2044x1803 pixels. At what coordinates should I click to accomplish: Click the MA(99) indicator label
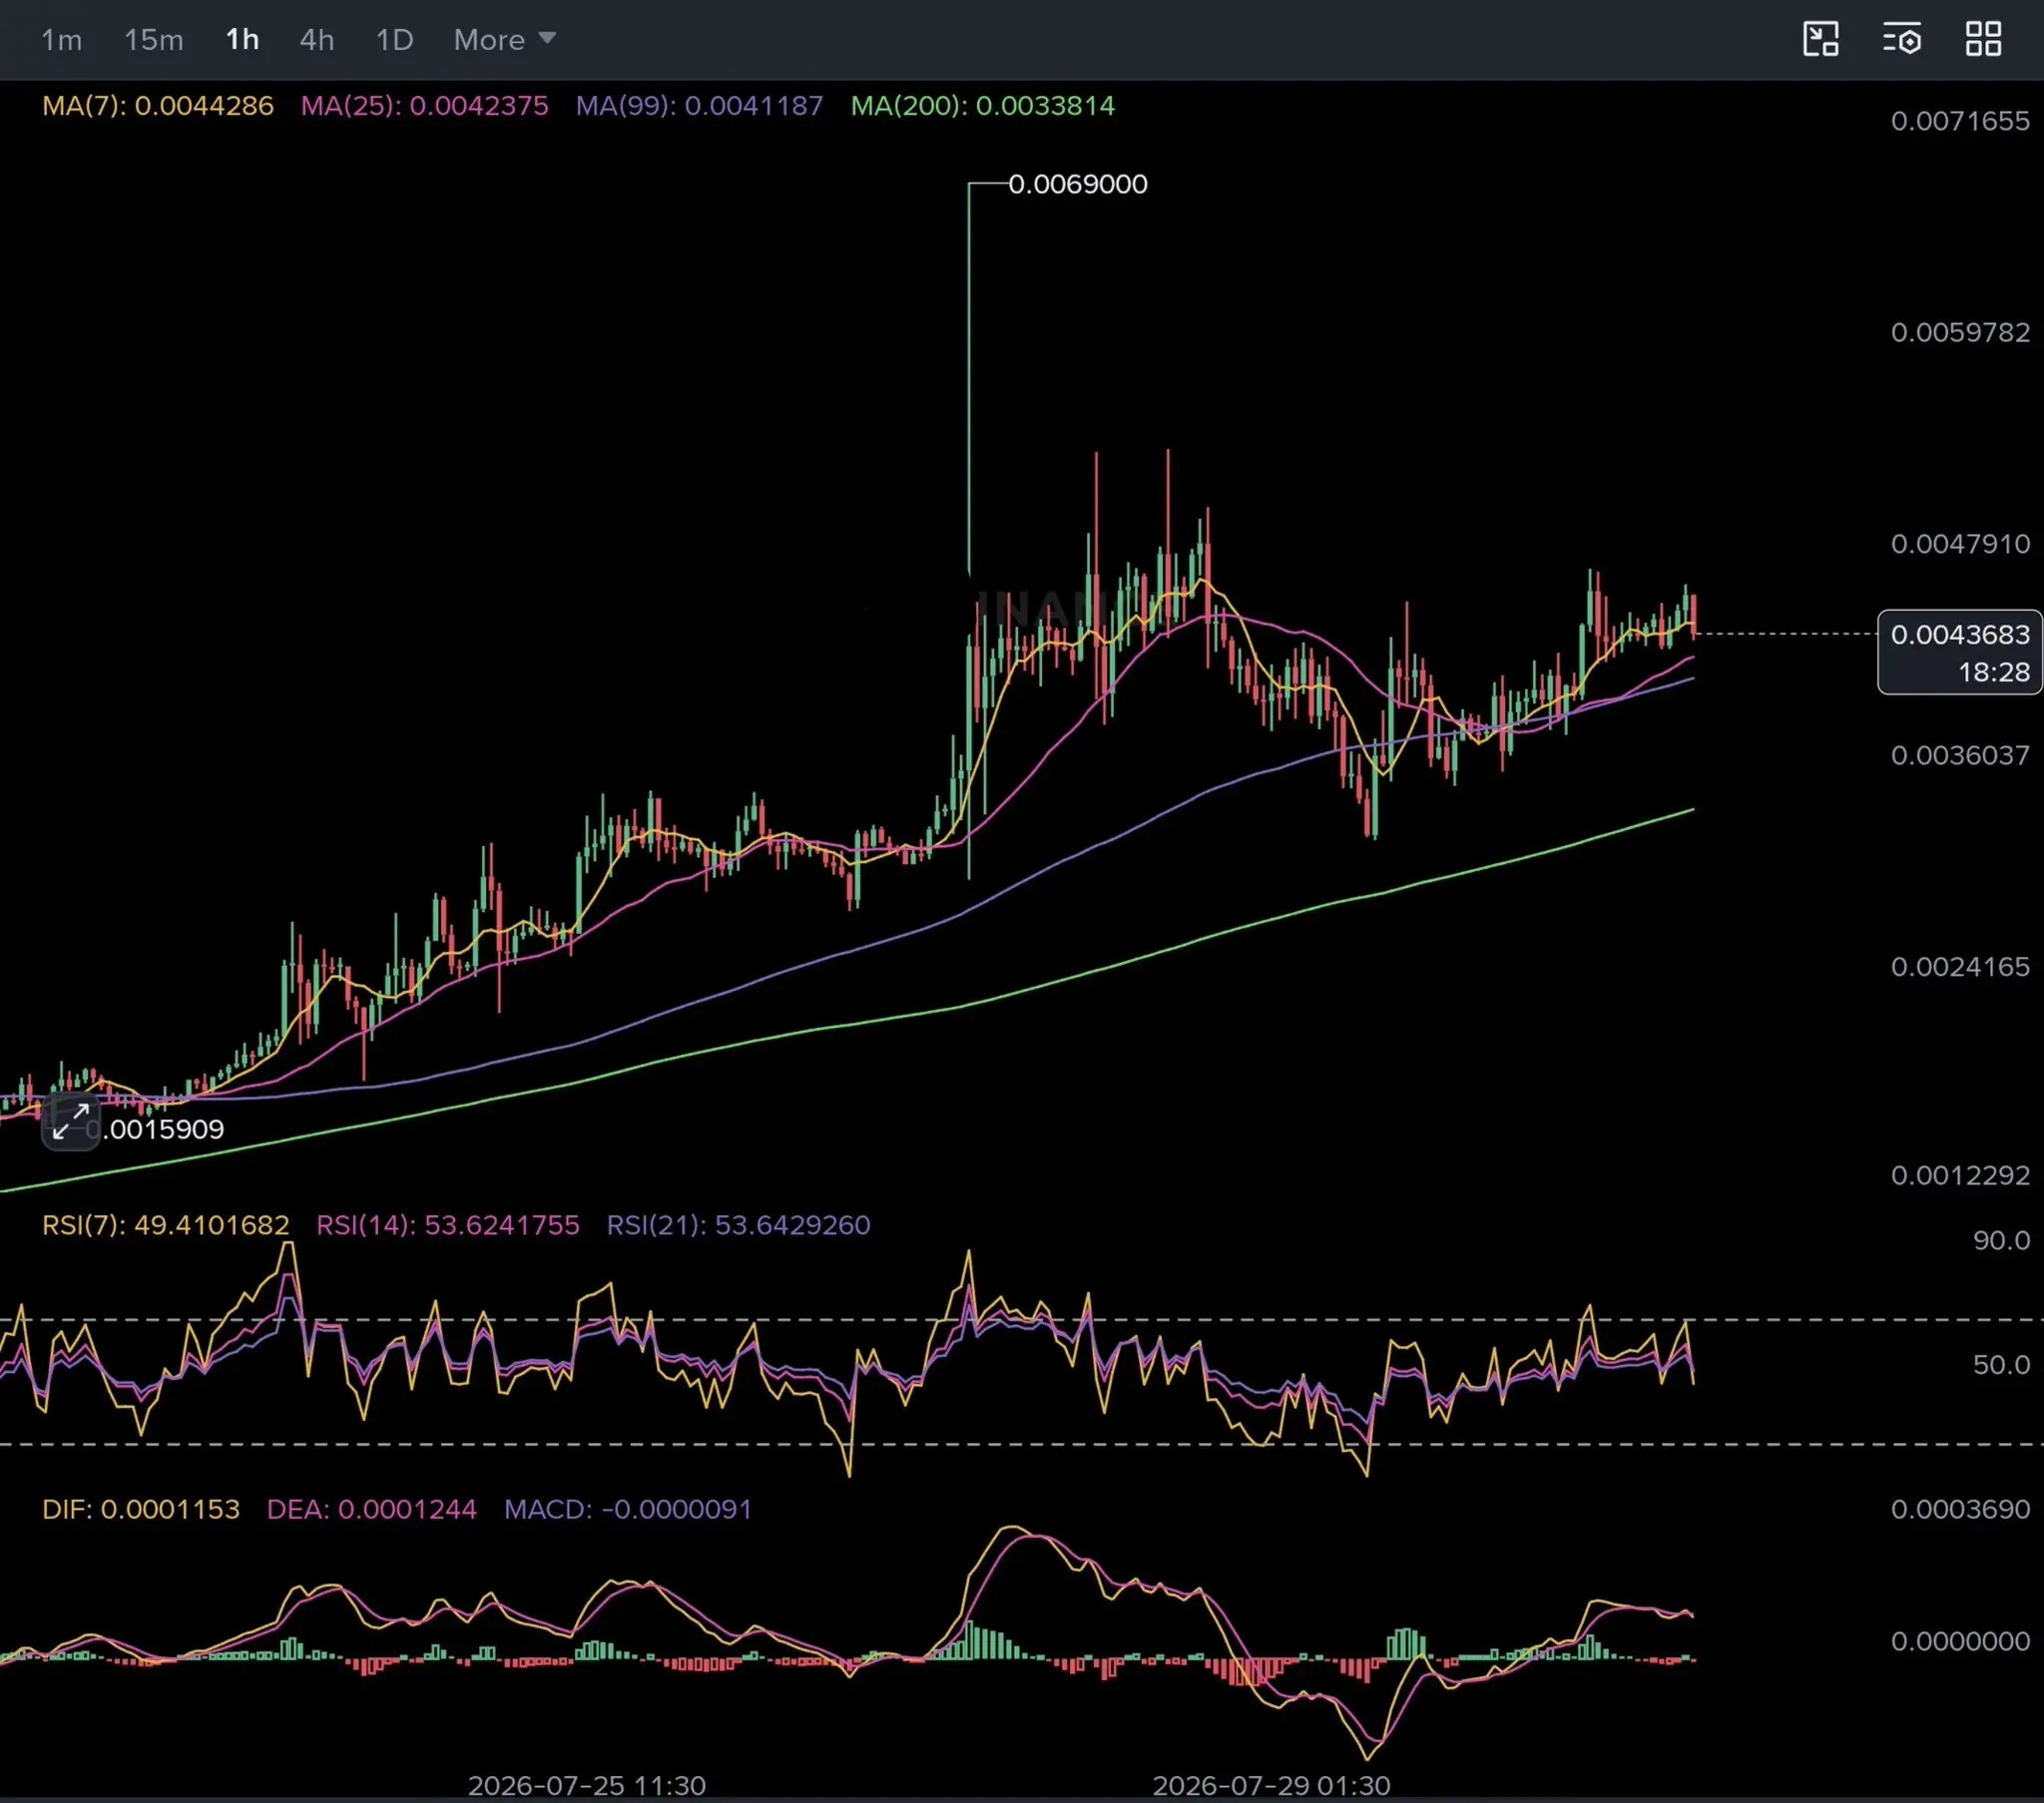[699, 106]
